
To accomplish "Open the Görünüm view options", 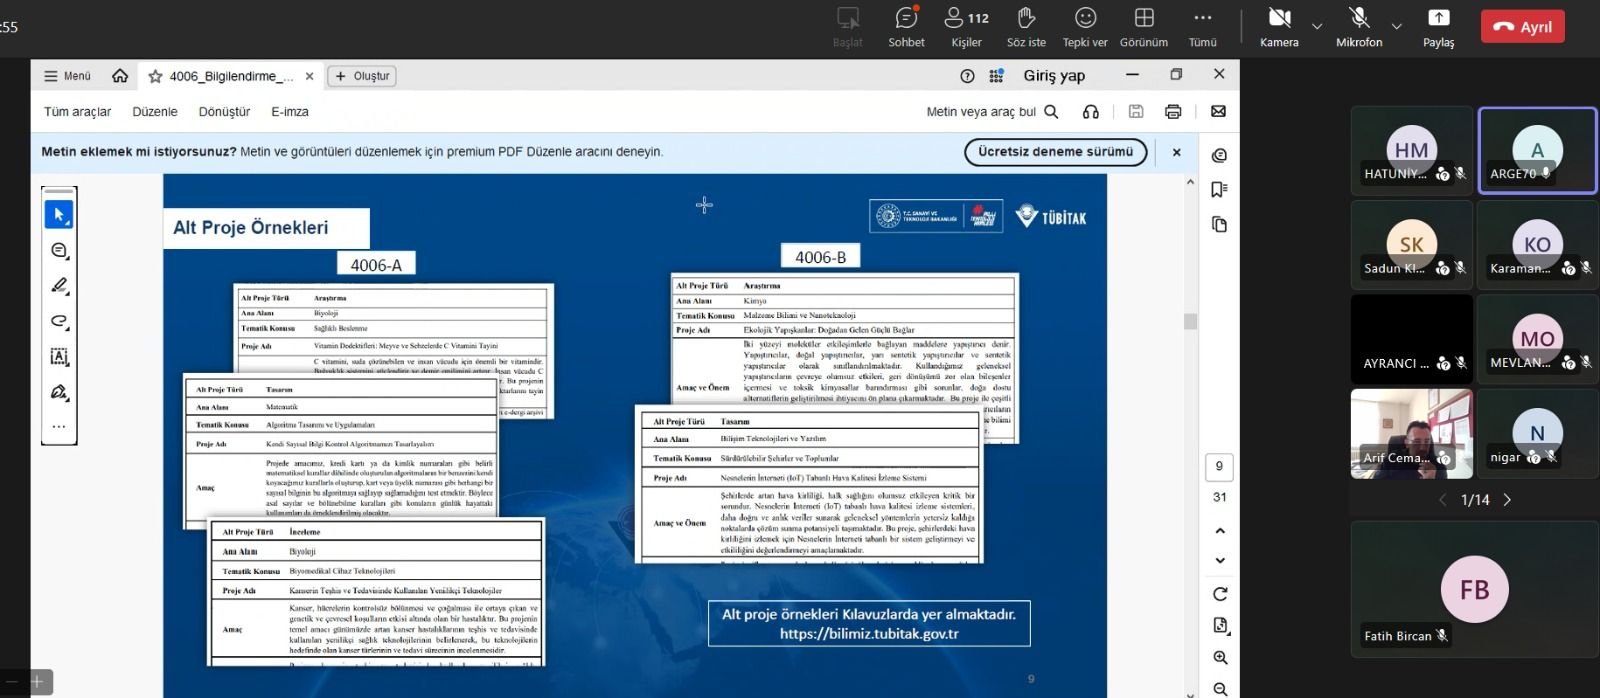I will pyautogui.click(x=1144, y=27).
